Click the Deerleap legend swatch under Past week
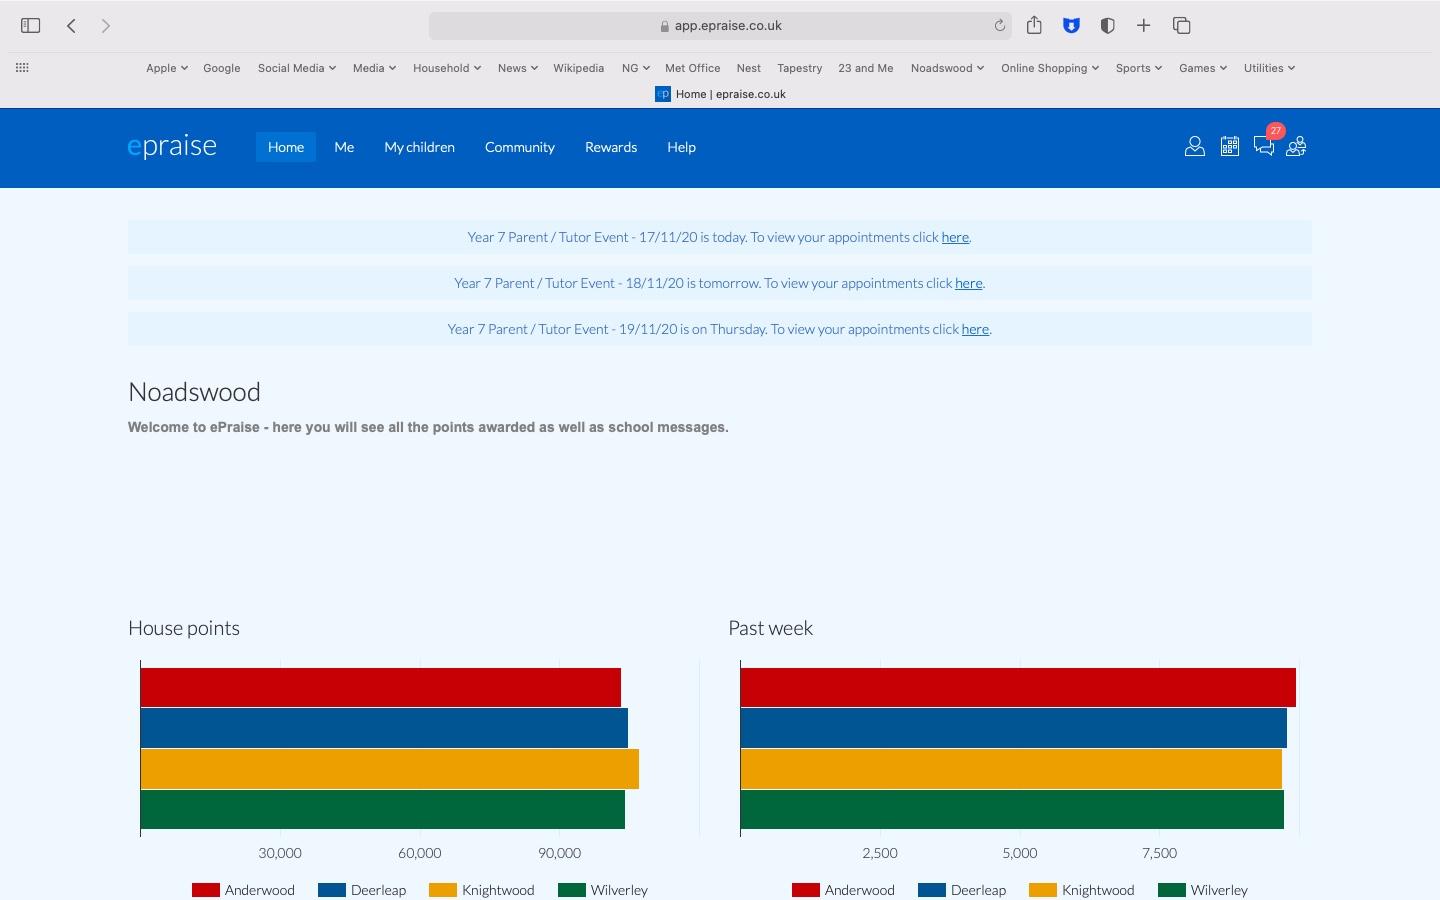1440x900 pixels. (931, 890)
